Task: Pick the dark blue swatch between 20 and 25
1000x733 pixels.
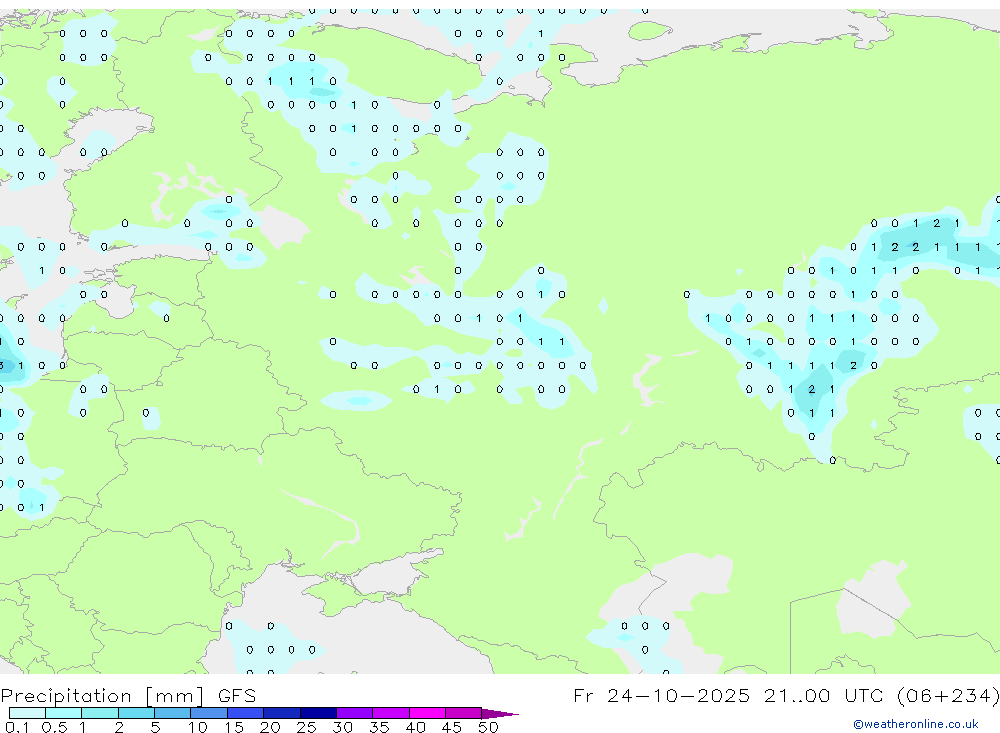Action: (x=282, y=713)
